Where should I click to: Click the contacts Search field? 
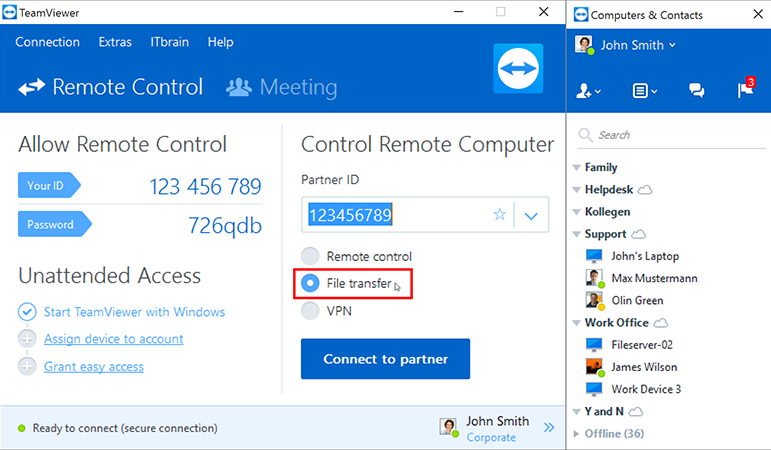click(671, 135)
